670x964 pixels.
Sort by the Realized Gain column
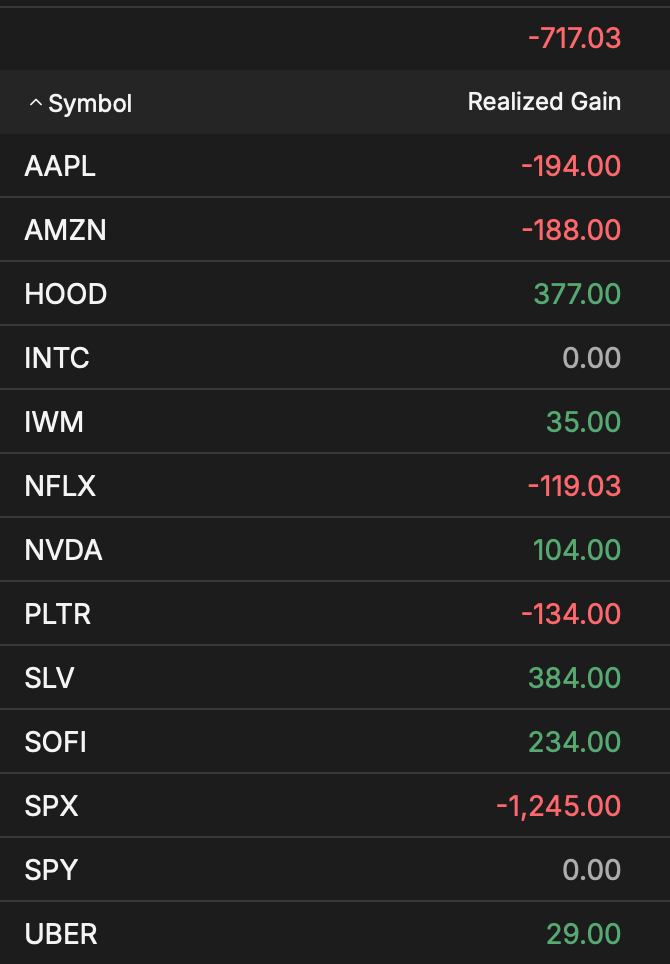click(544, 101)
